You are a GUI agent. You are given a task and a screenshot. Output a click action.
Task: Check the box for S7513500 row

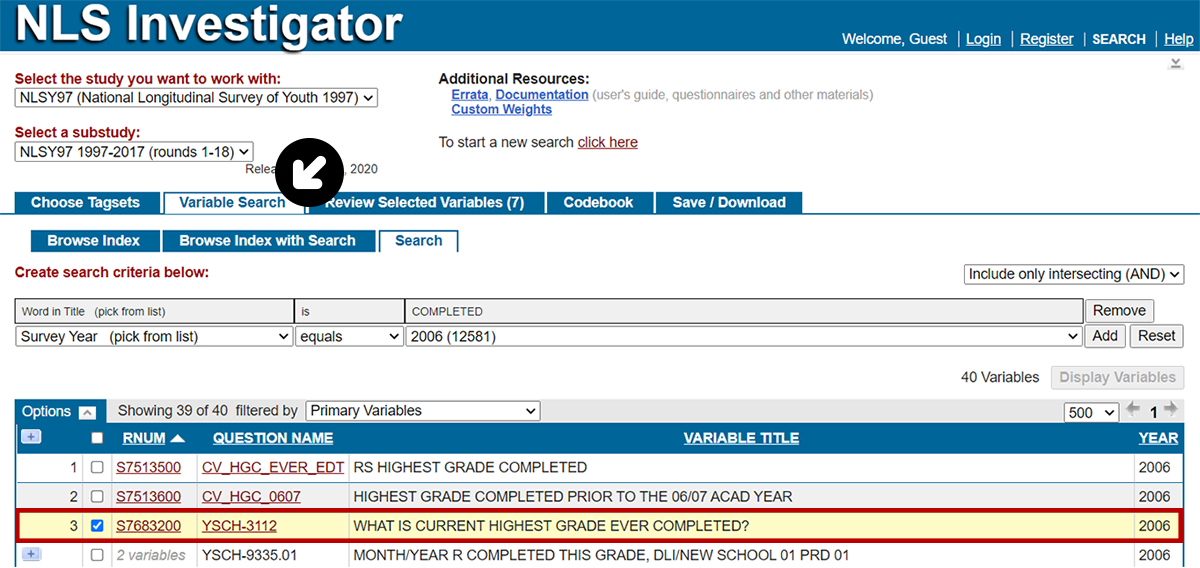[x=97, y=467]
